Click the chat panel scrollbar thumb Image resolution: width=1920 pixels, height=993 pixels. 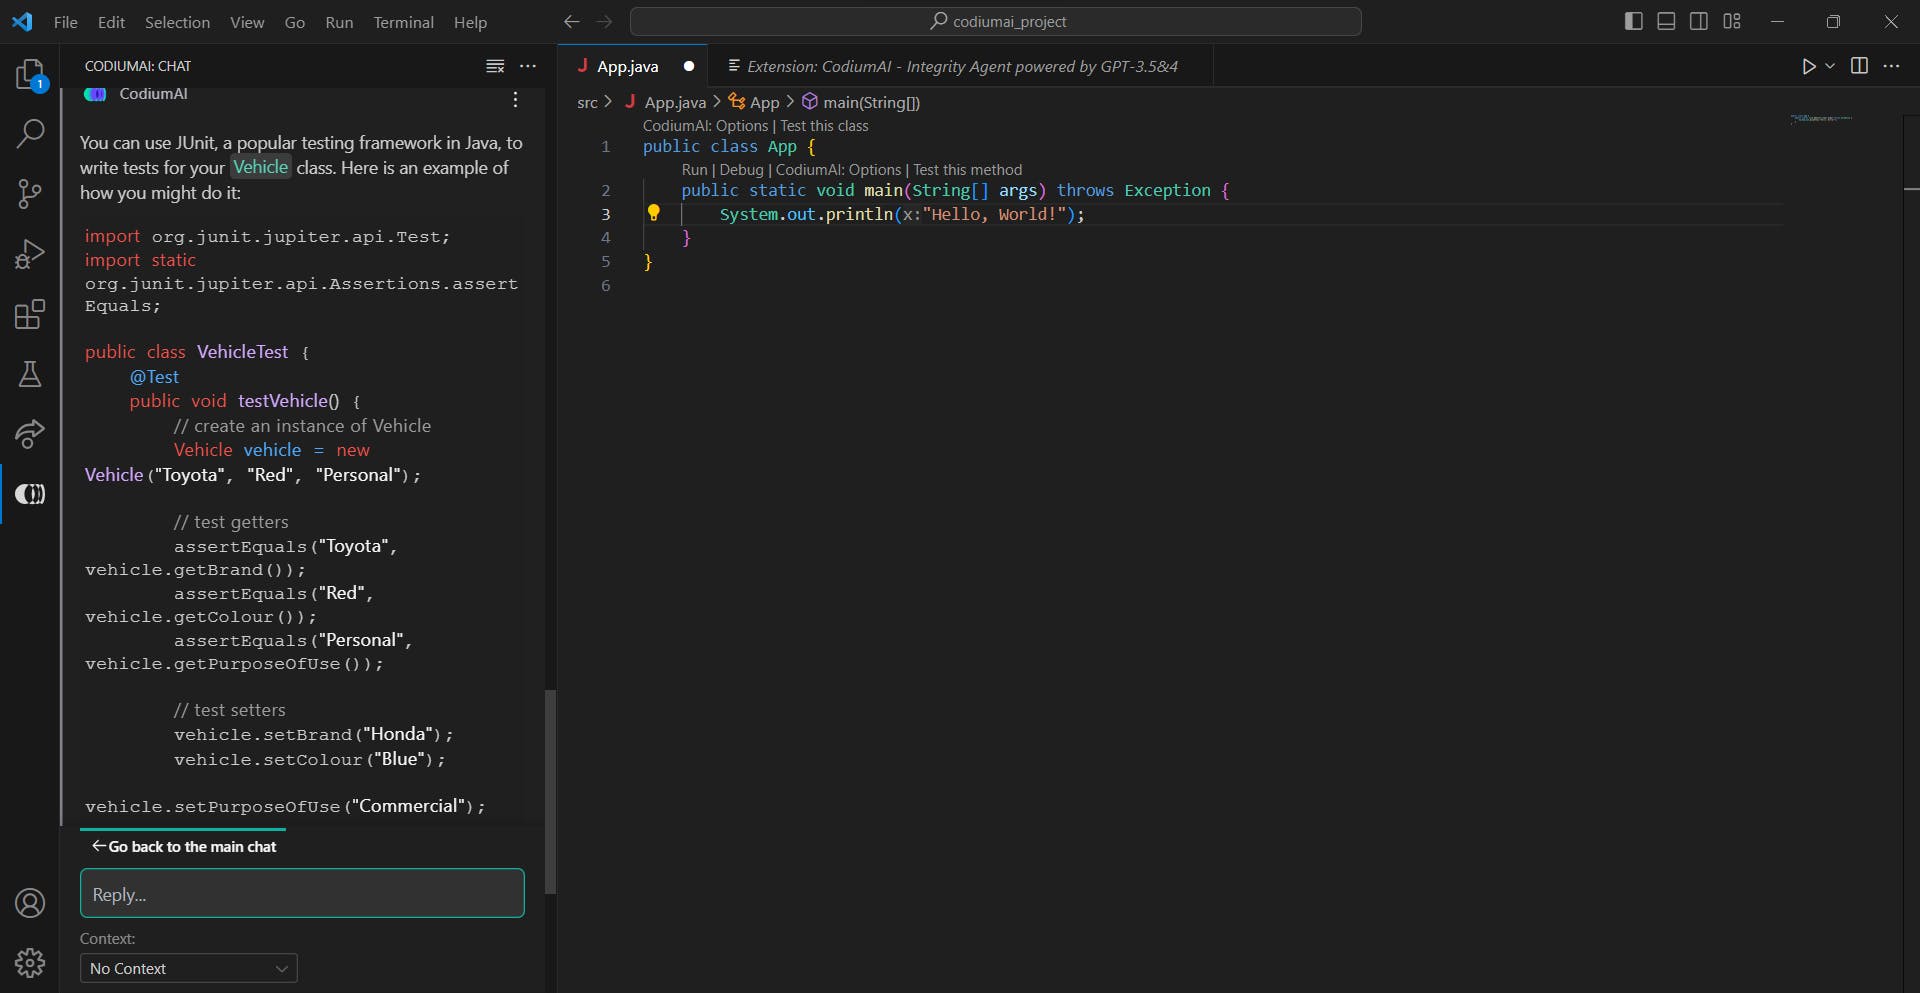pyautogui.click(x=550, y=791)
